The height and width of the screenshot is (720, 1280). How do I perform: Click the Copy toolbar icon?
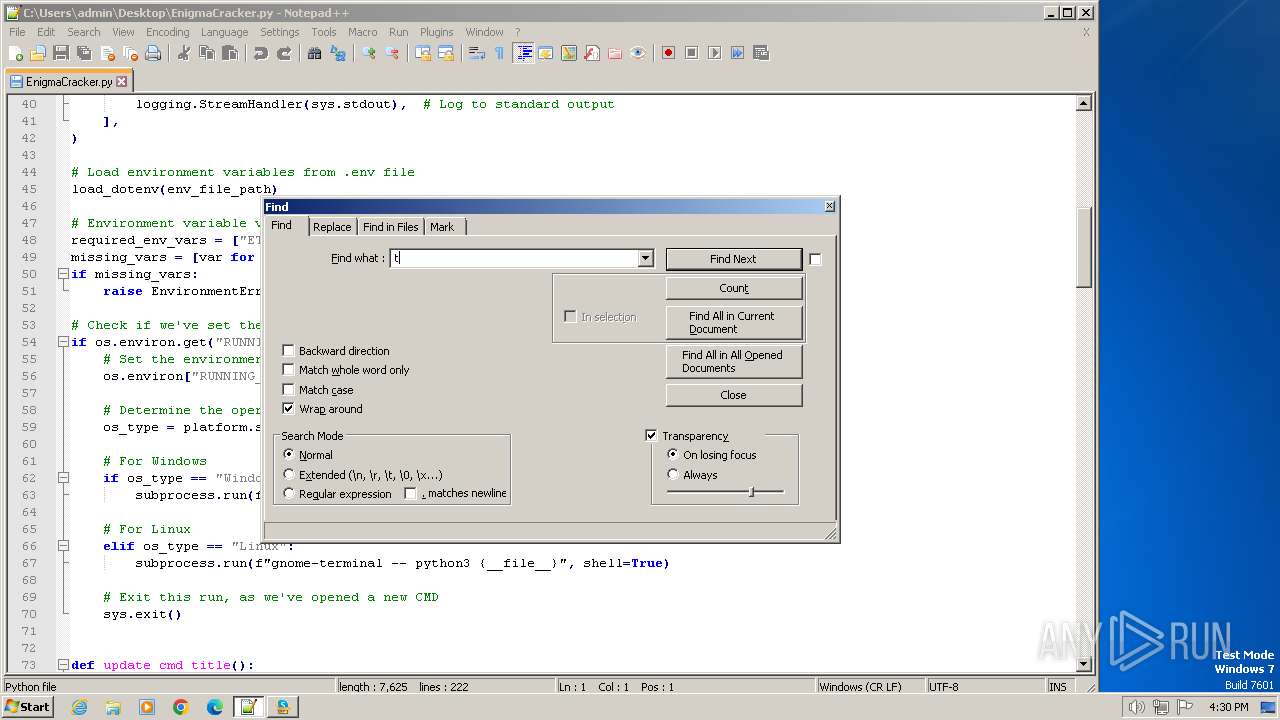[207, 53]
